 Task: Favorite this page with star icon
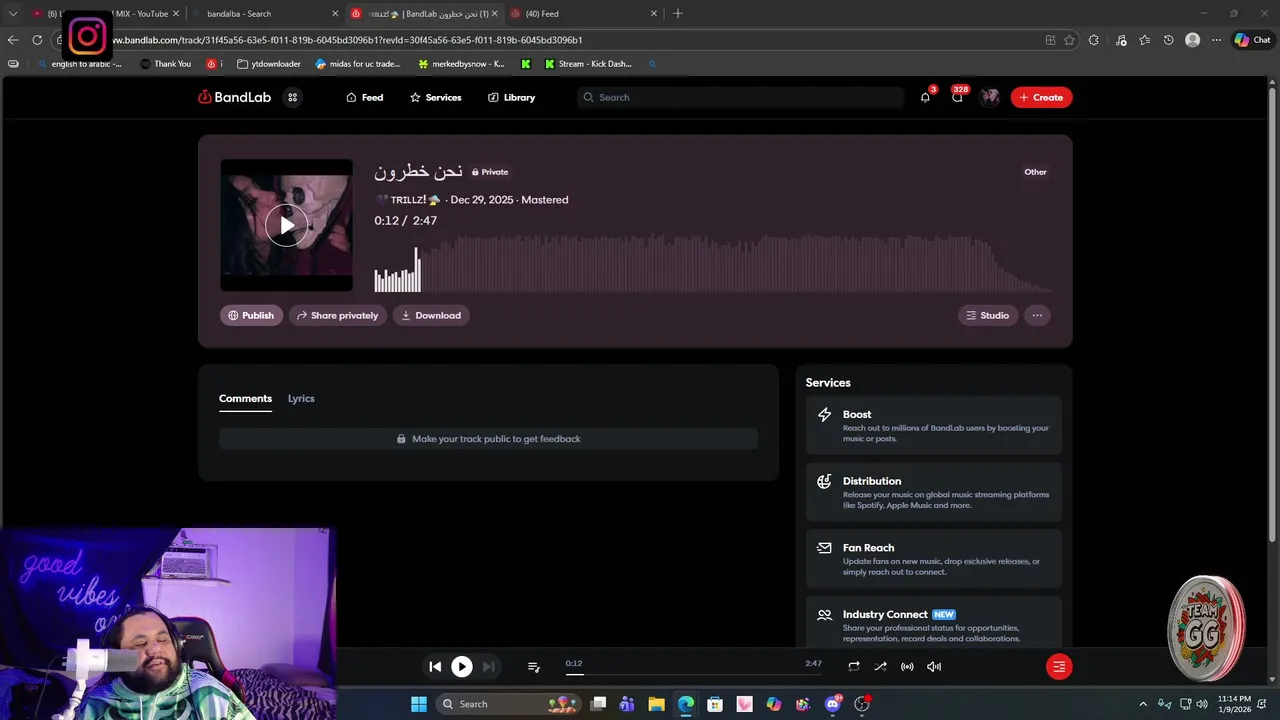(1069, 40)
